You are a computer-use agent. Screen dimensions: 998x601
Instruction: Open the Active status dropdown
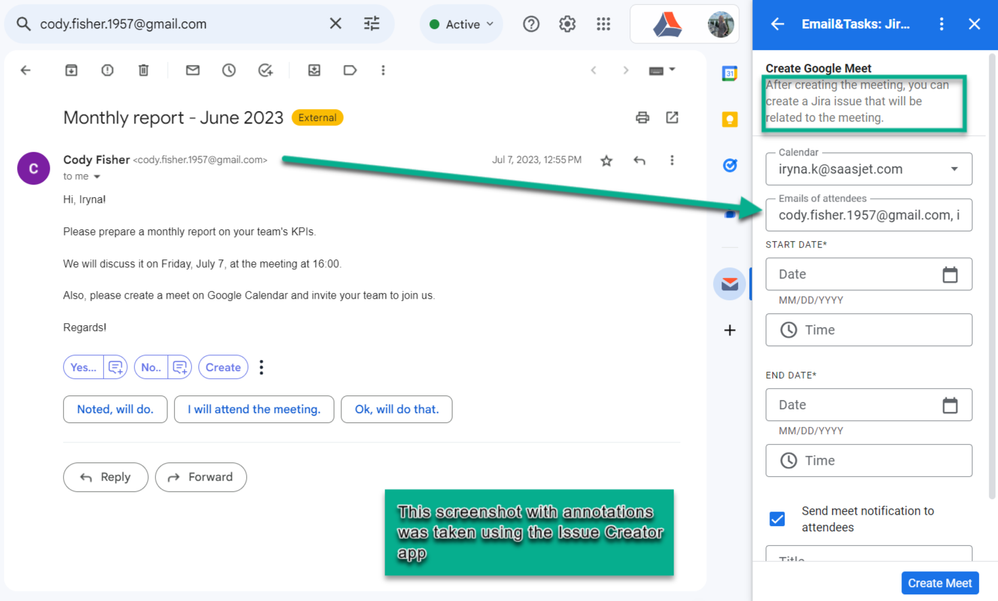pyautogui.click(x=461, y=24)
